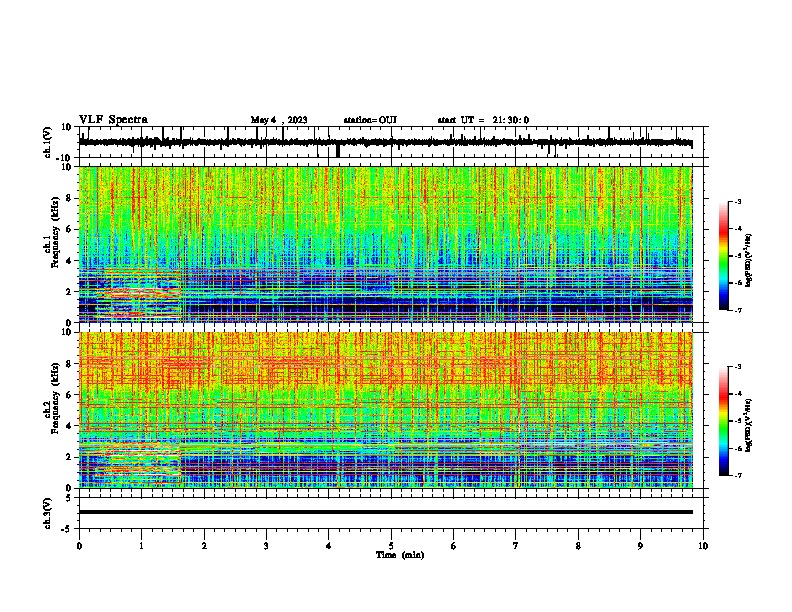Click the "VLF Spectra" title text
Image resolution: width=792 pixels, height=612 pixels.
pos(113,120)
